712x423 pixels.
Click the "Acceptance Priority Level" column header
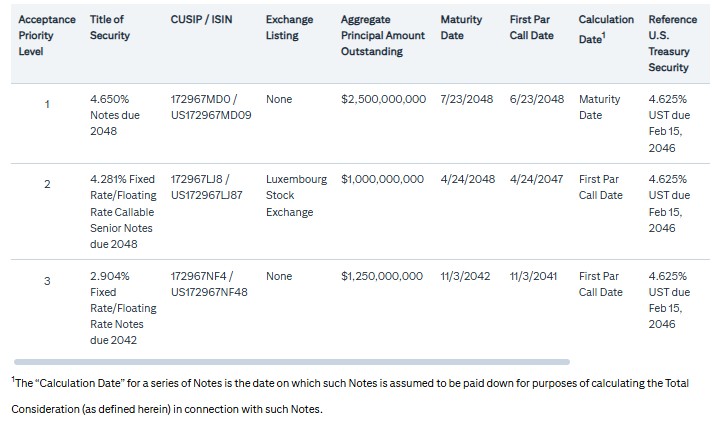click(46, 35)
